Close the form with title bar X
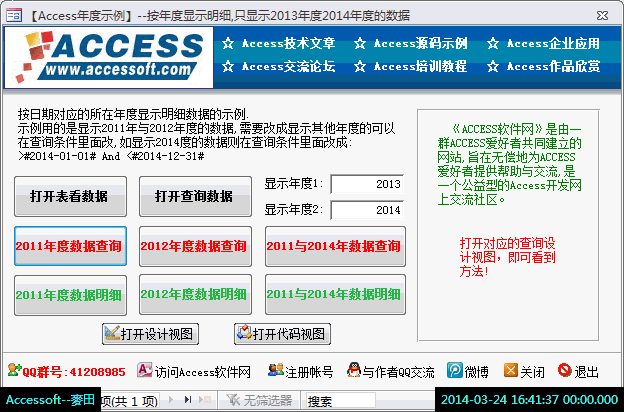Image resolution: width=624 pixels, height=412 pixels. coord(603,16)
